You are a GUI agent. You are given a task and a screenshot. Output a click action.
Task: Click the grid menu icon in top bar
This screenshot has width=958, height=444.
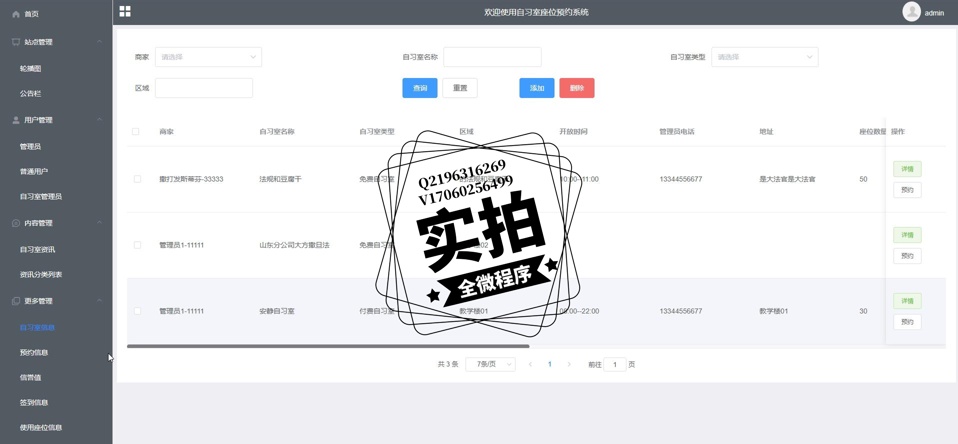coord(125,11)
